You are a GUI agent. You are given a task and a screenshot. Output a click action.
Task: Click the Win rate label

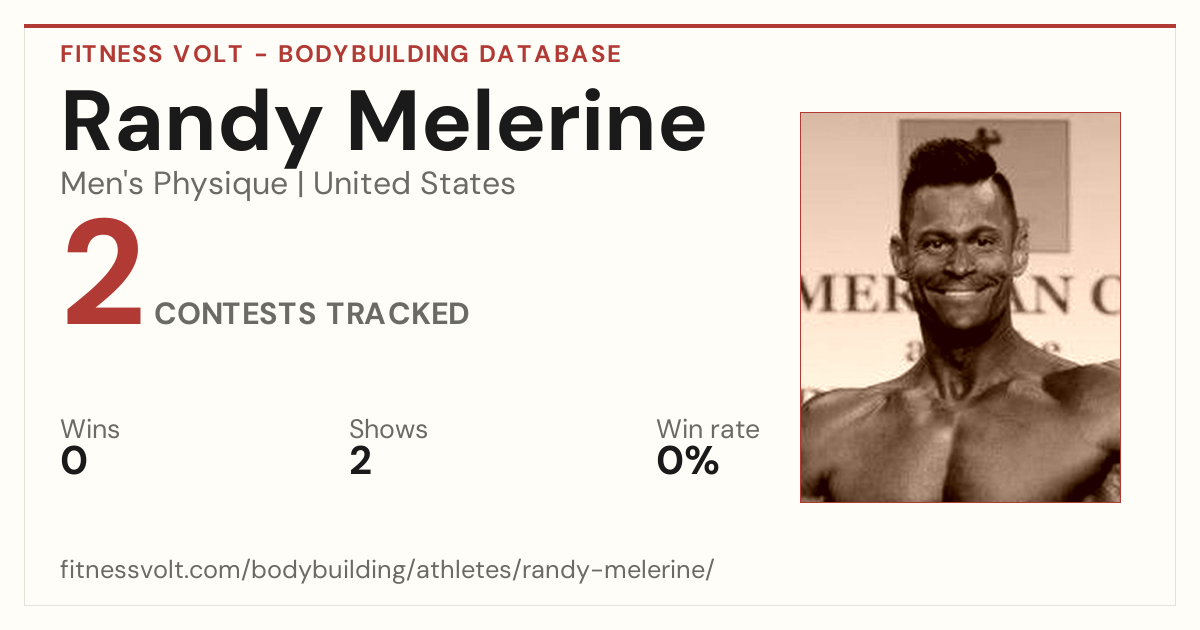pyautogui.click(x=708, y=429)
